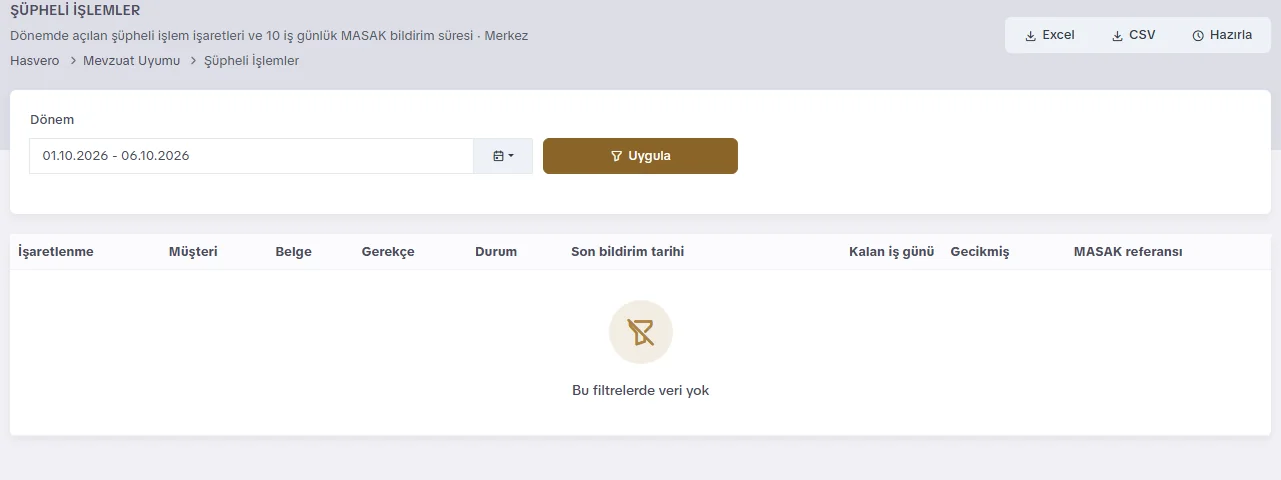This screenshot has width=1281, height=480.
Task: Click the calendar icon in Dönem field
Action: tap(498, 156)
